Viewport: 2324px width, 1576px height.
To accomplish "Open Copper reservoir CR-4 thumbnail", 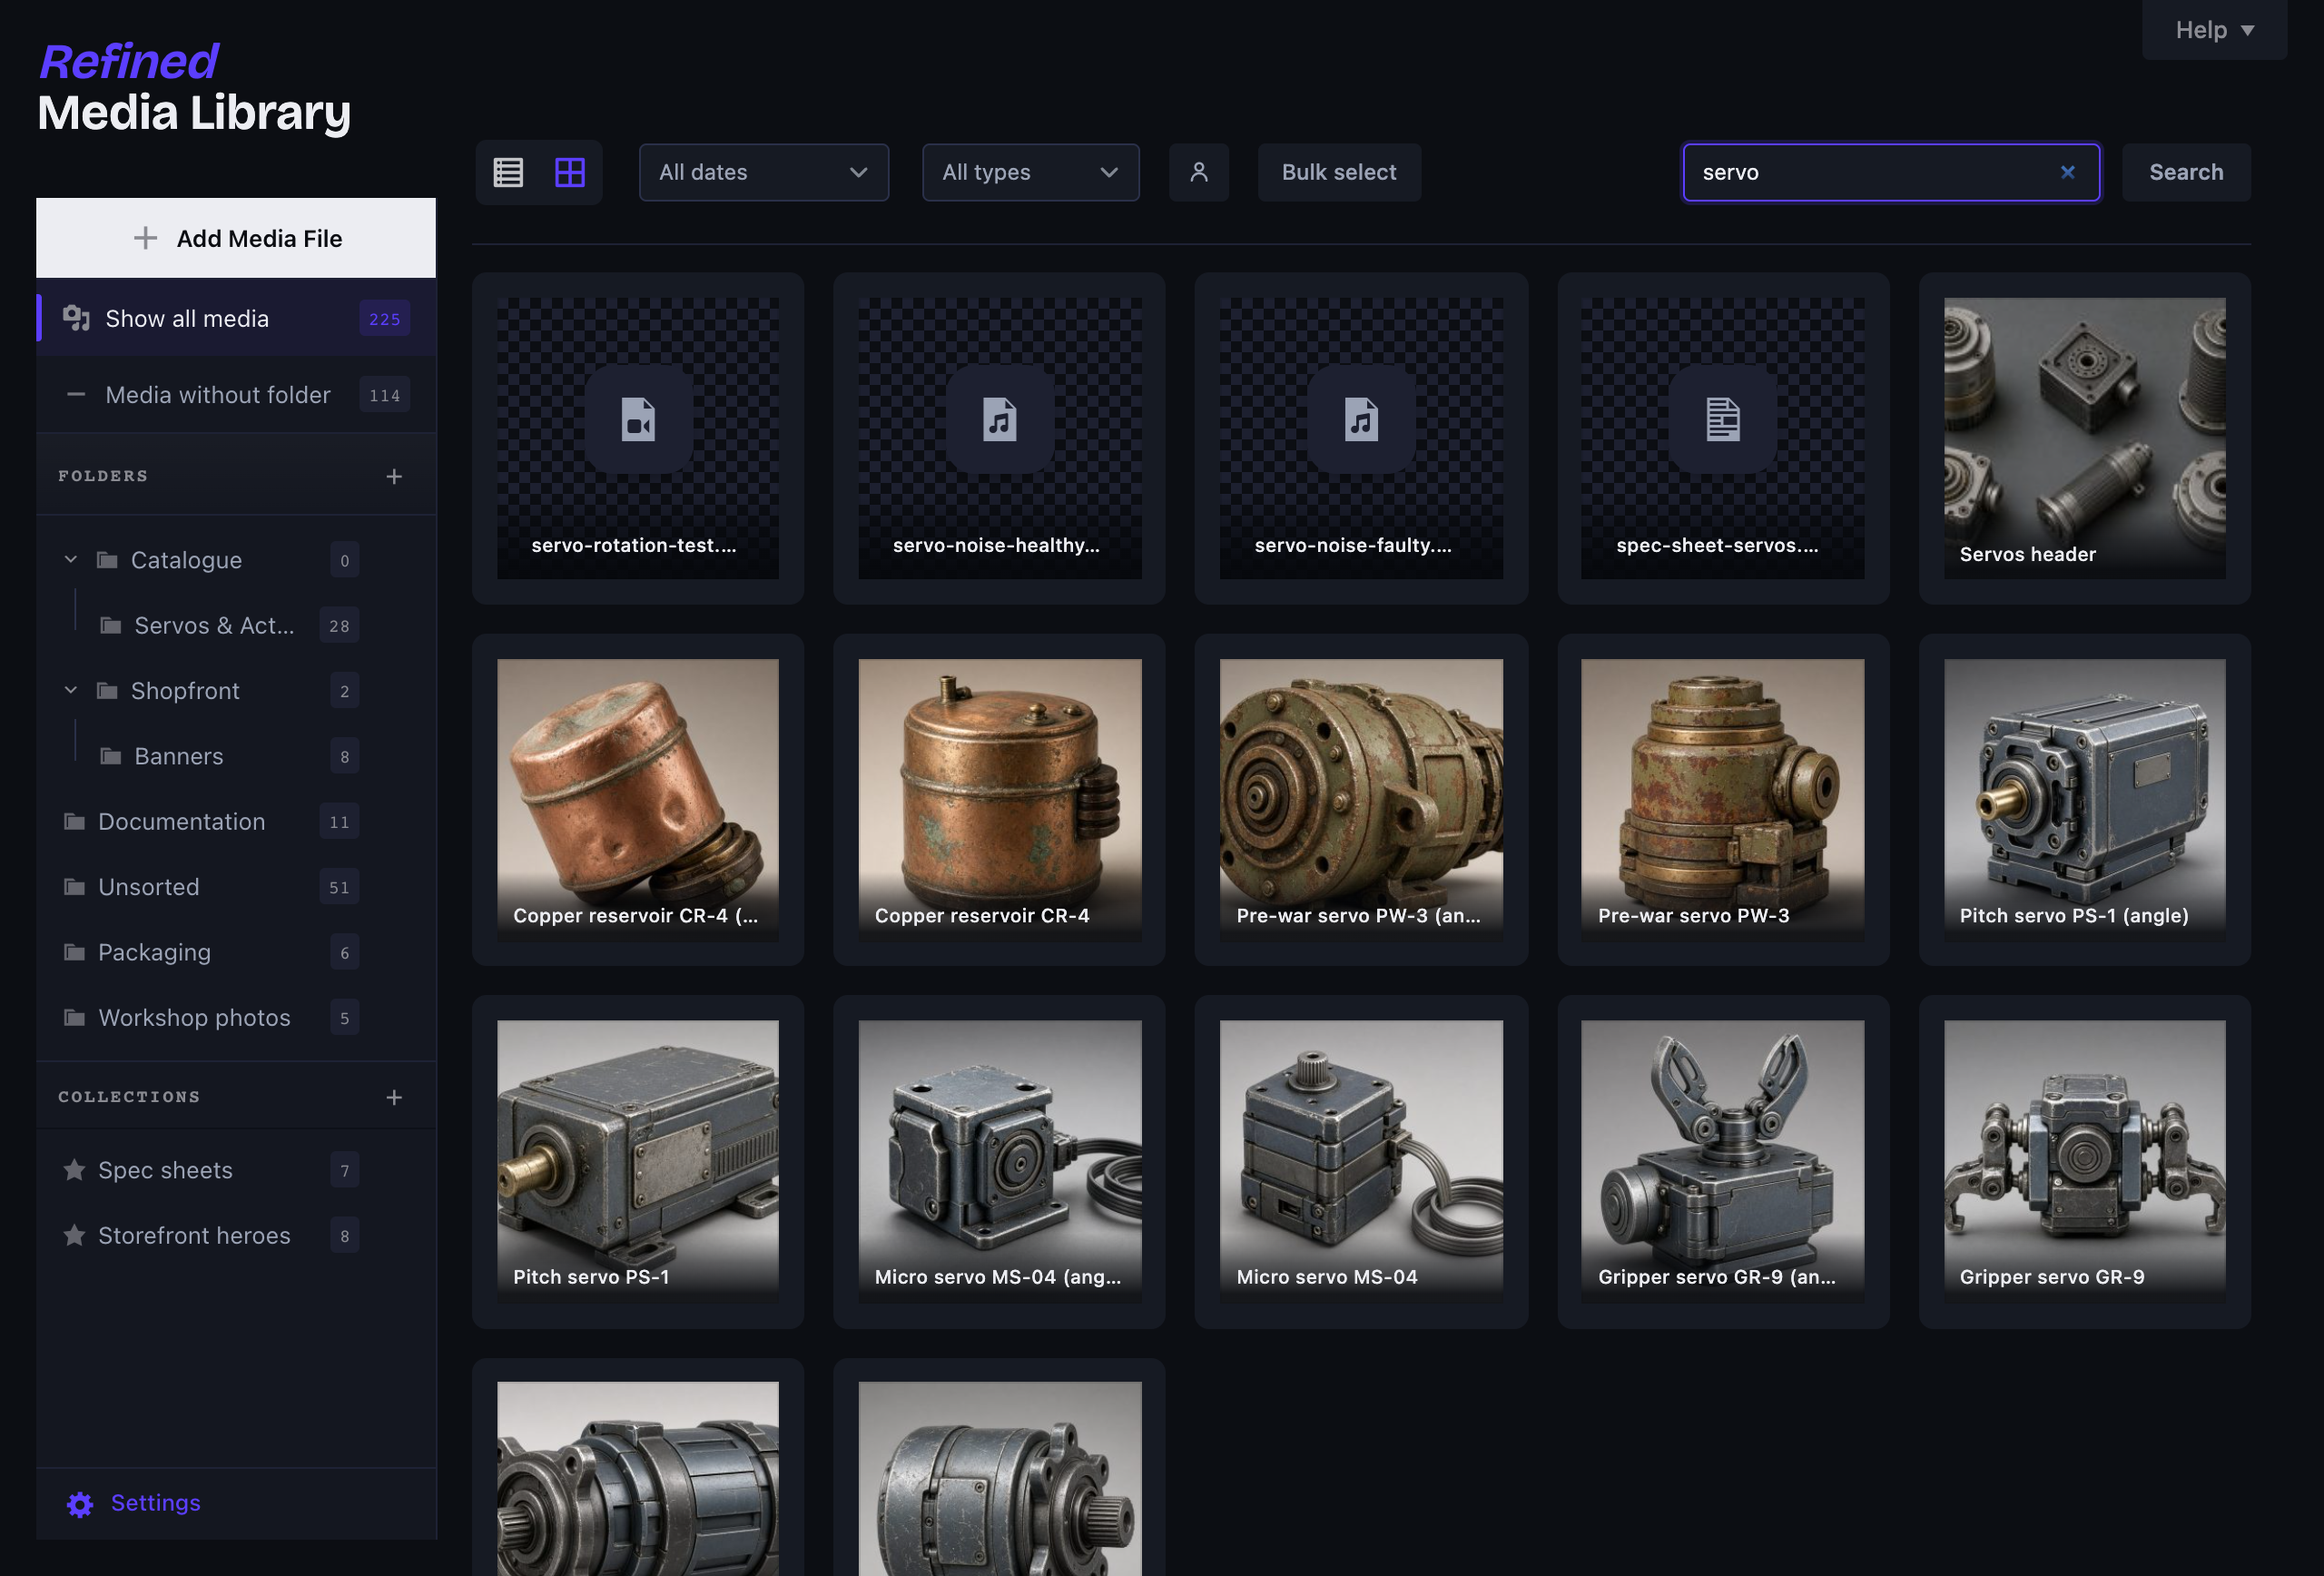I will (999, 800).
